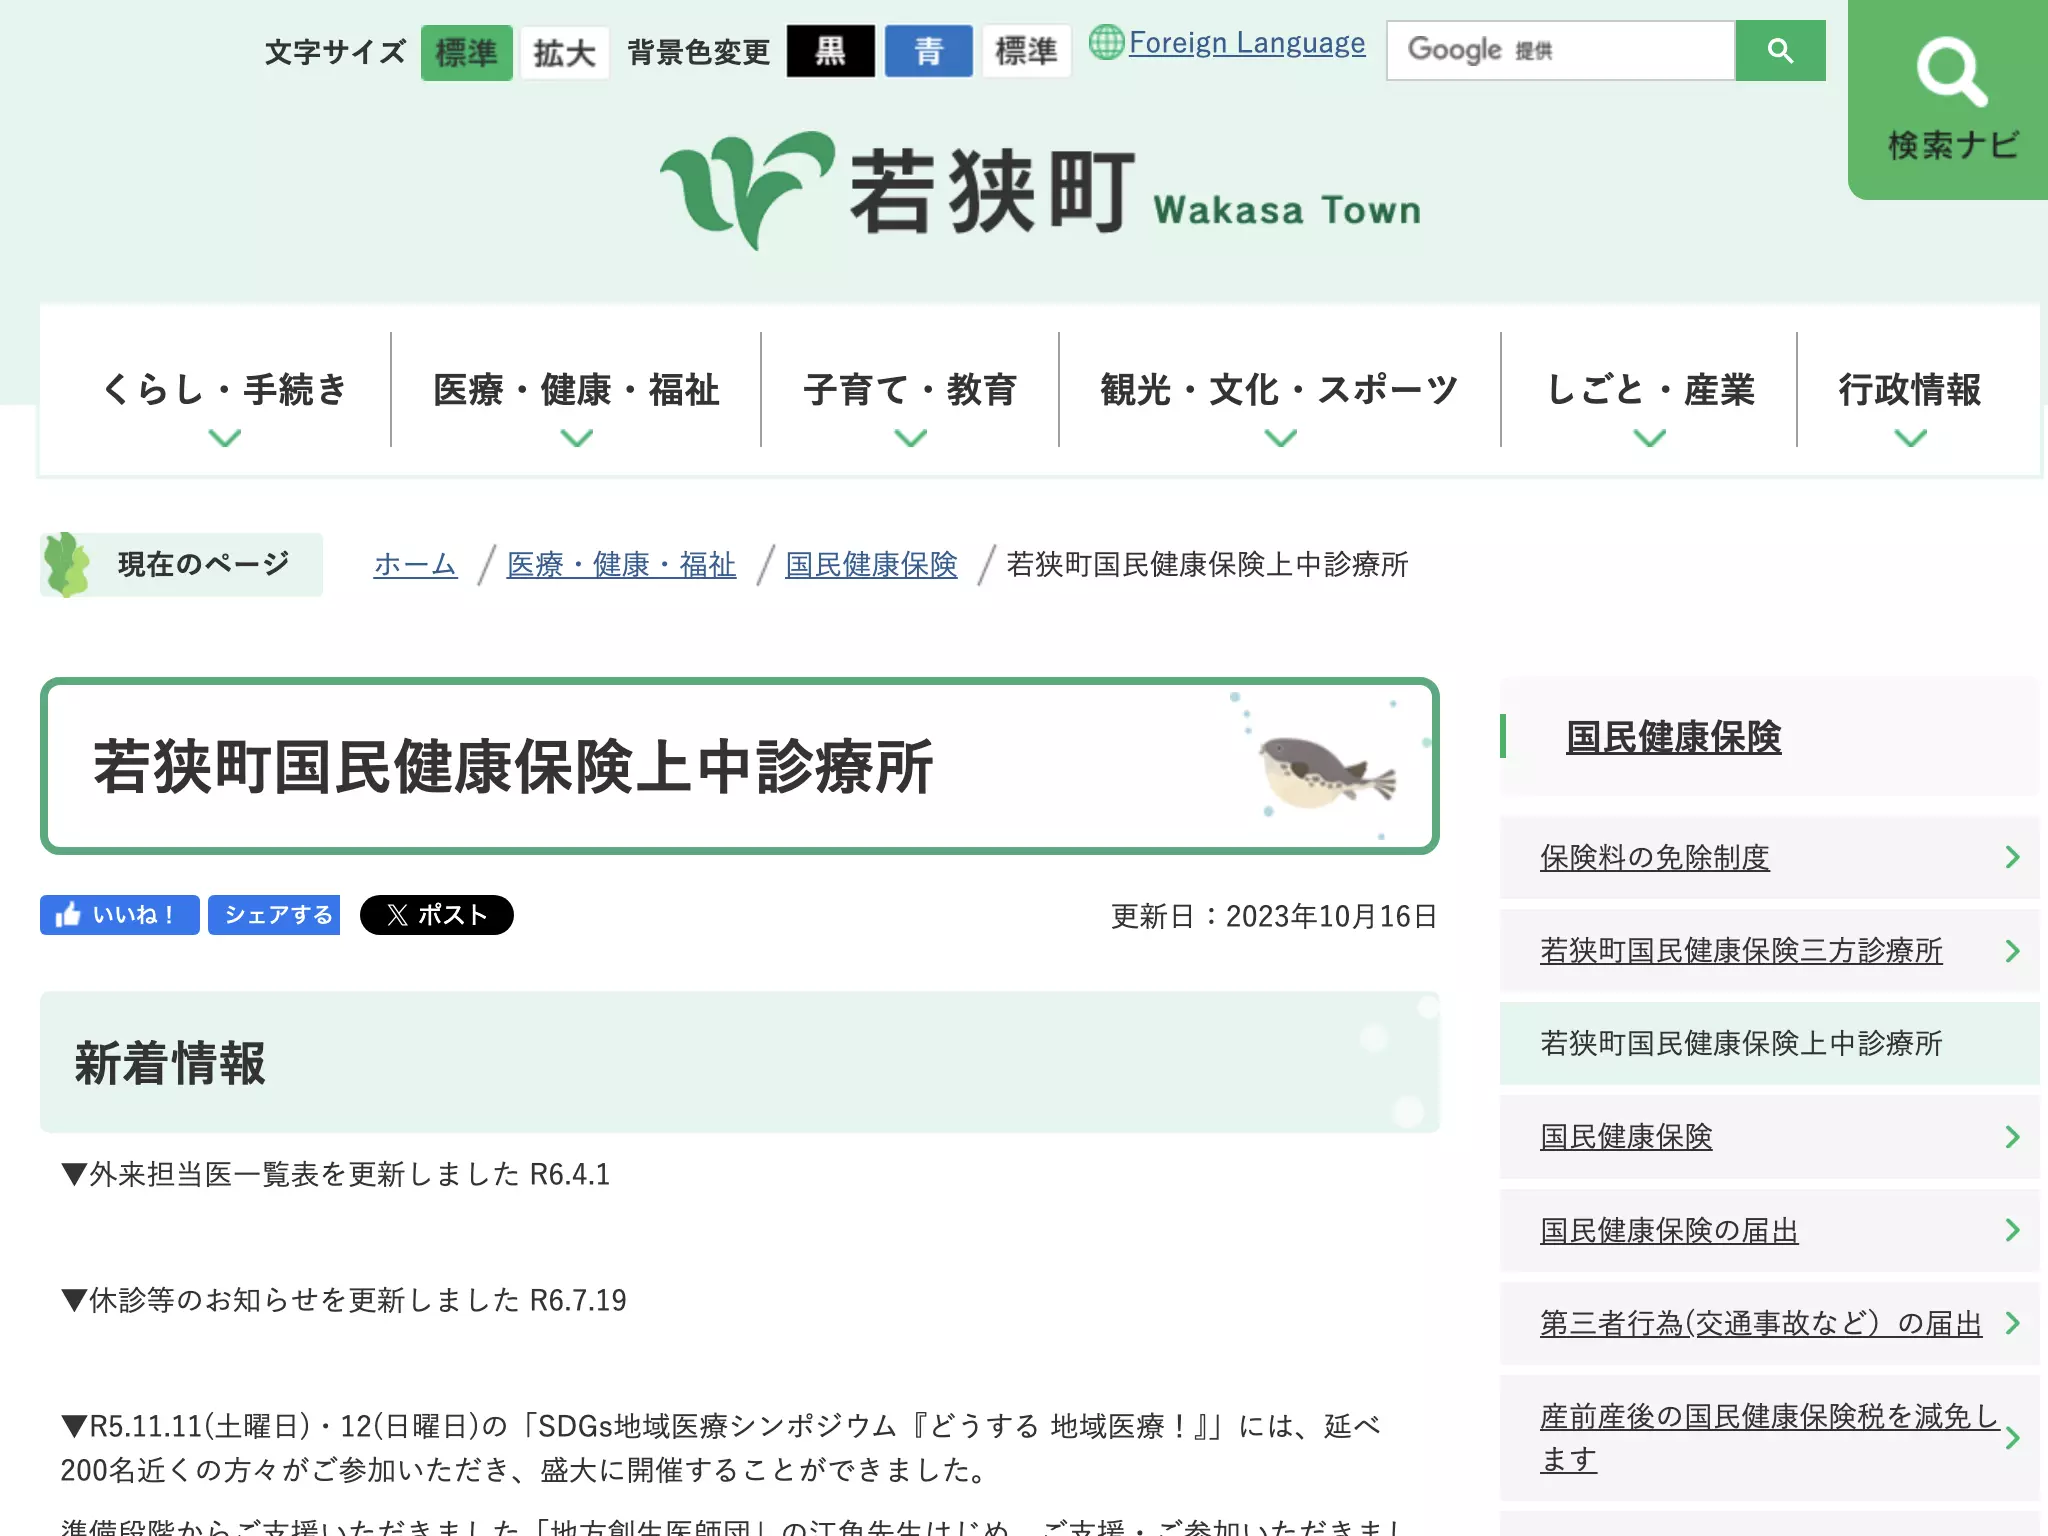Expand the くらし・手続き menu chevron
2048x1536 pixels.
pyautogui.click(x=225, y=438)
